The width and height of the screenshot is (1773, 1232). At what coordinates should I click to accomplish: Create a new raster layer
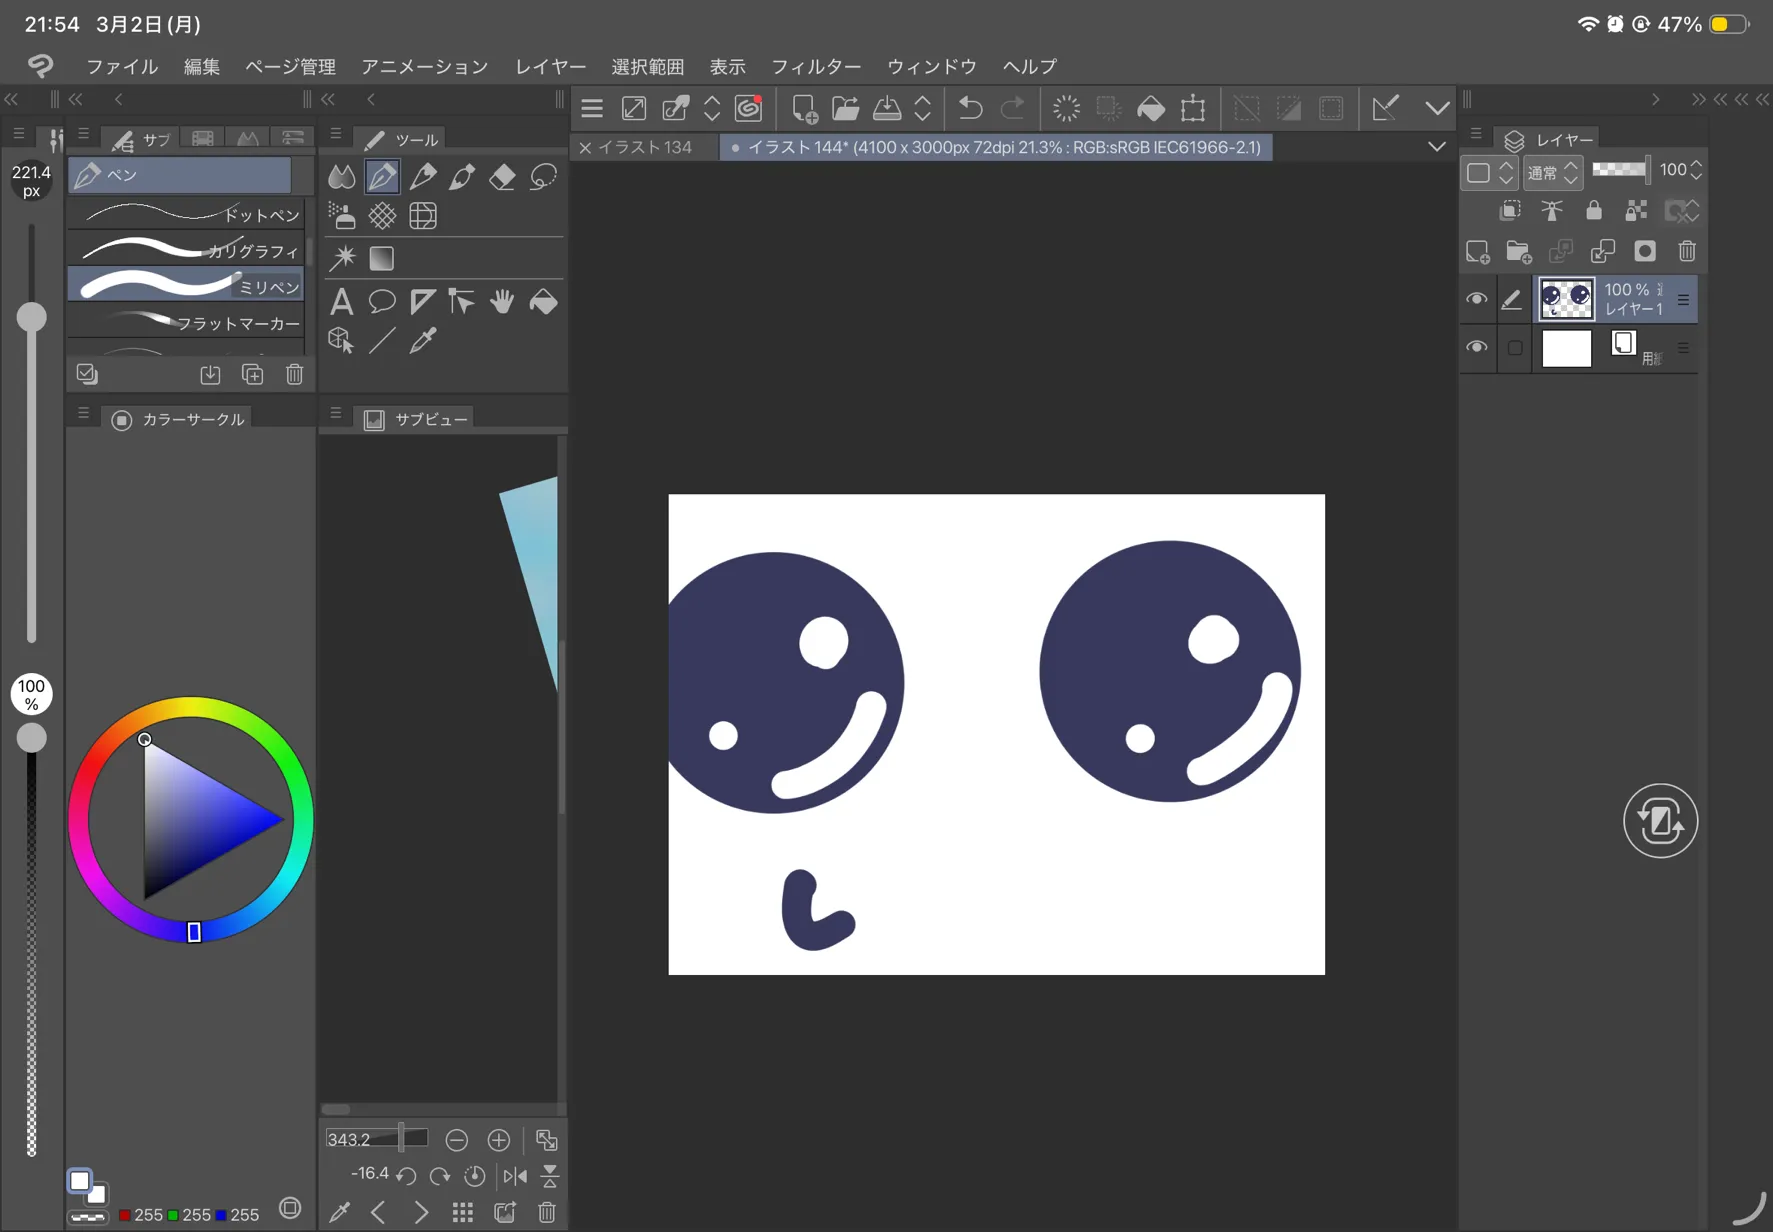[1477, 252]
